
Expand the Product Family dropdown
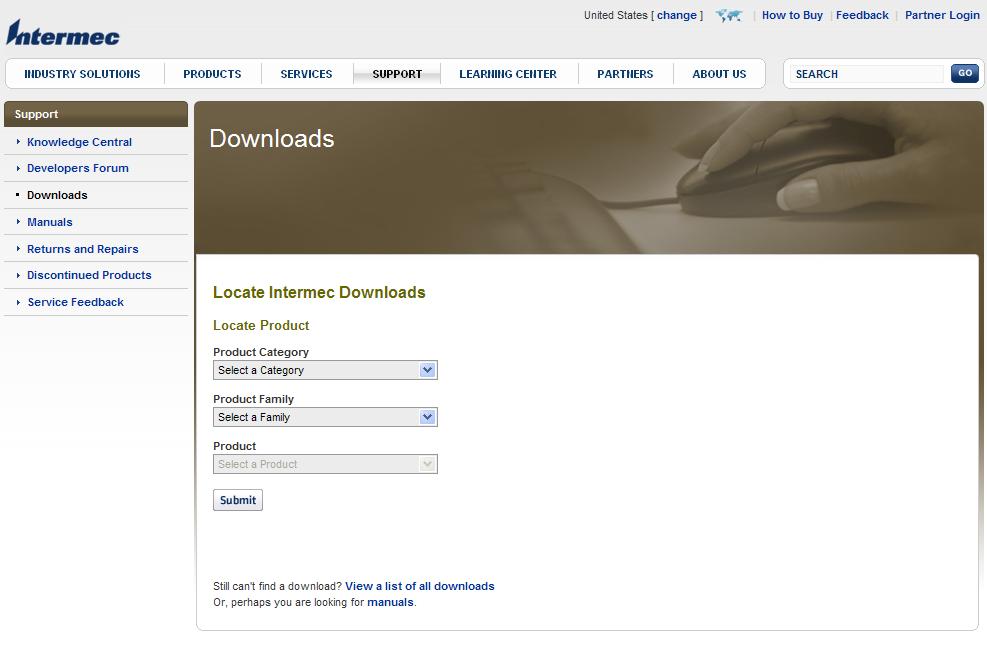325,417
